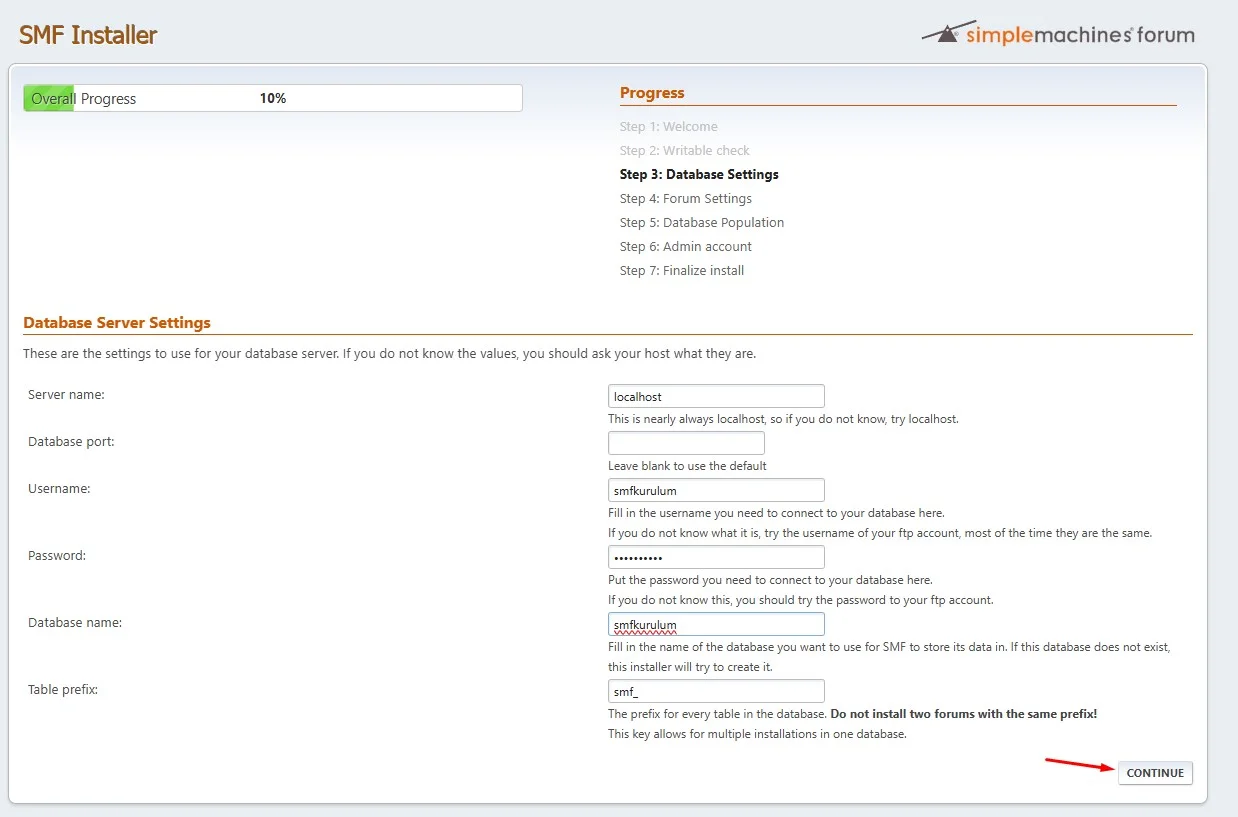Image resolution: width=1238 pixels, height=817 pixels.
Task: Click the Progress heading
Action: pyautogui.click(x=652, y=93)
